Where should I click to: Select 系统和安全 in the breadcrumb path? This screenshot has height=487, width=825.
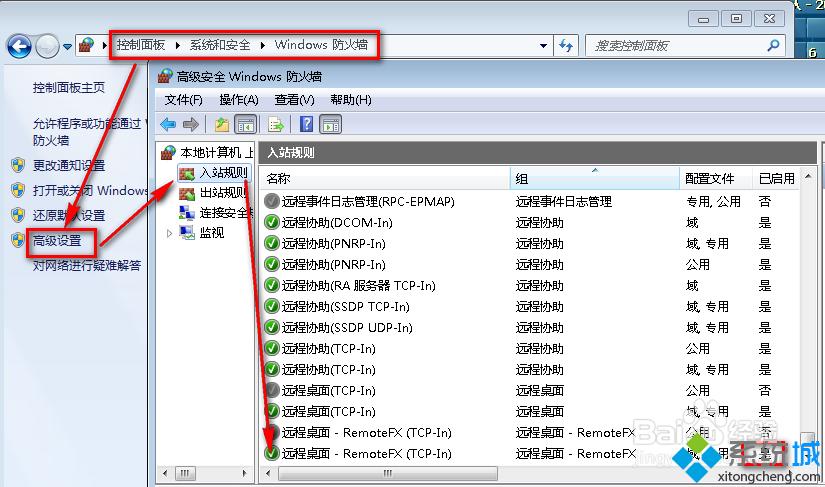220,45
